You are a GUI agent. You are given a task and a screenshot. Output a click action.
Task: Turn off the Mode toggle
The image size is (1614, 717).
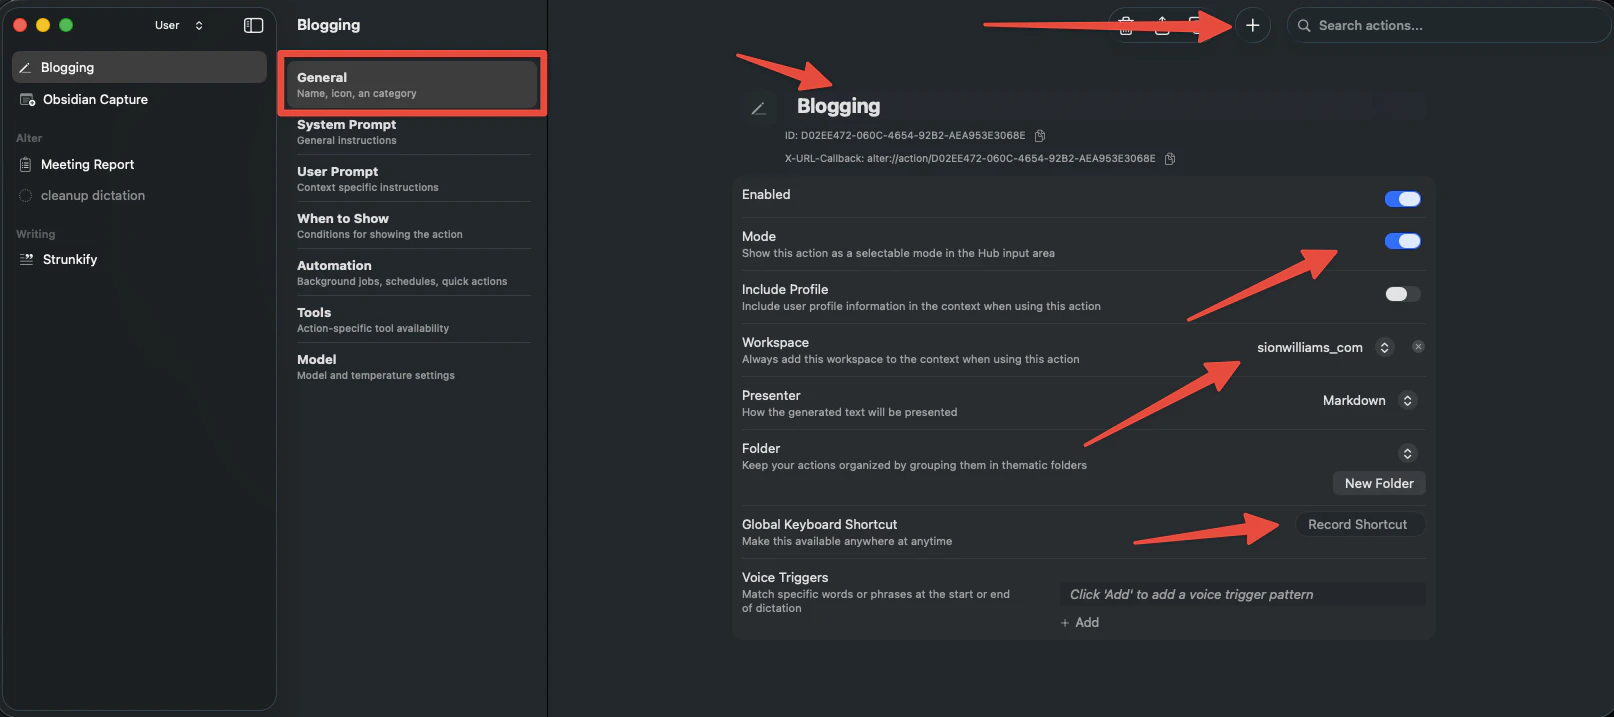(1402, 241)
